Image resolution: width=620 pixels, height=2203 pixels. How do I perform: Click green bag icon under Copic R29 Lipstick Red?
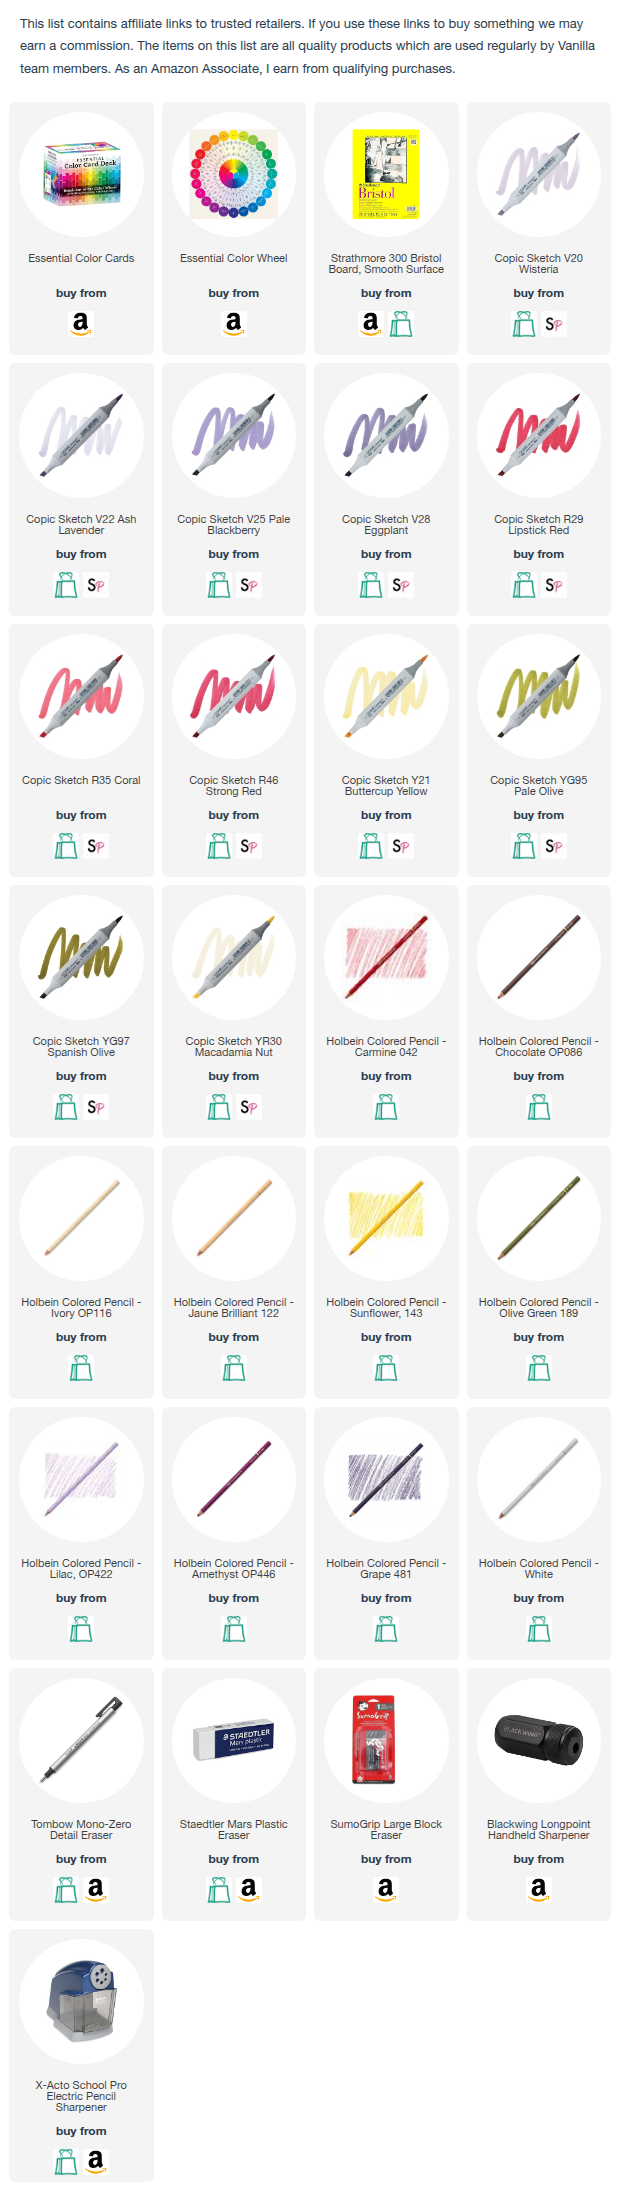pyautogui.click(x=523, y=585)
